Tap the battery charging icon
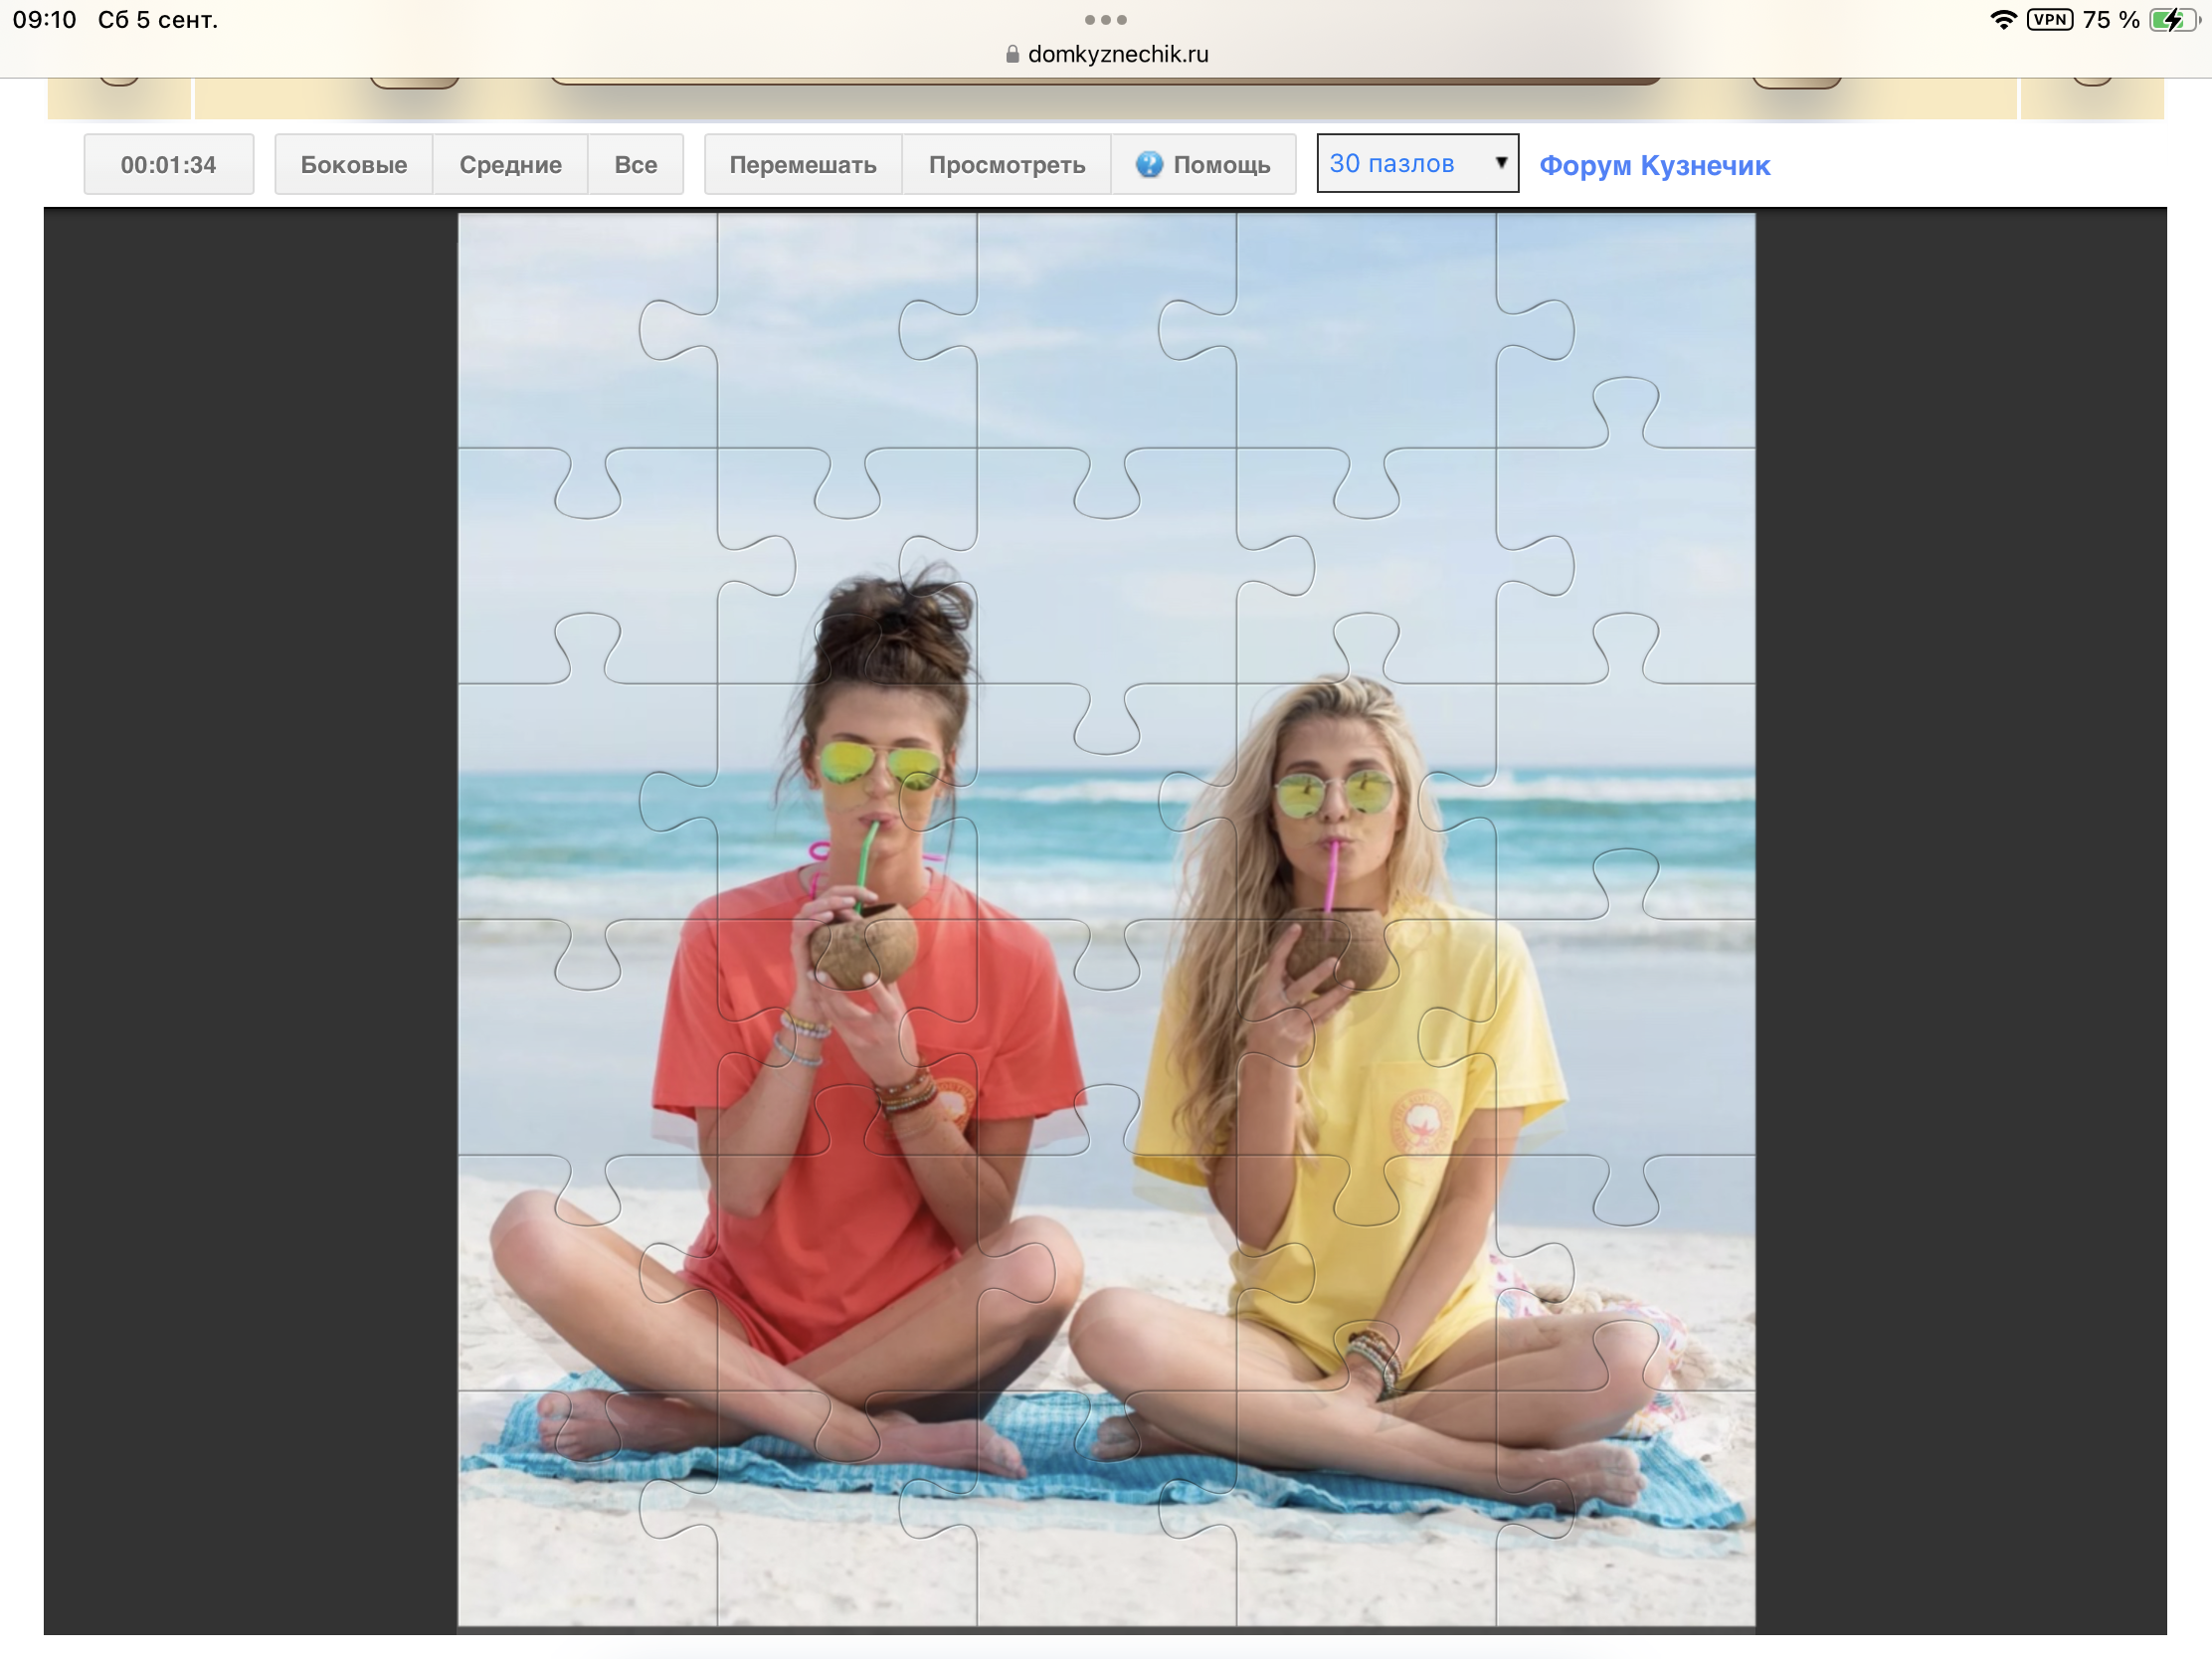 tap(2174, 20)
